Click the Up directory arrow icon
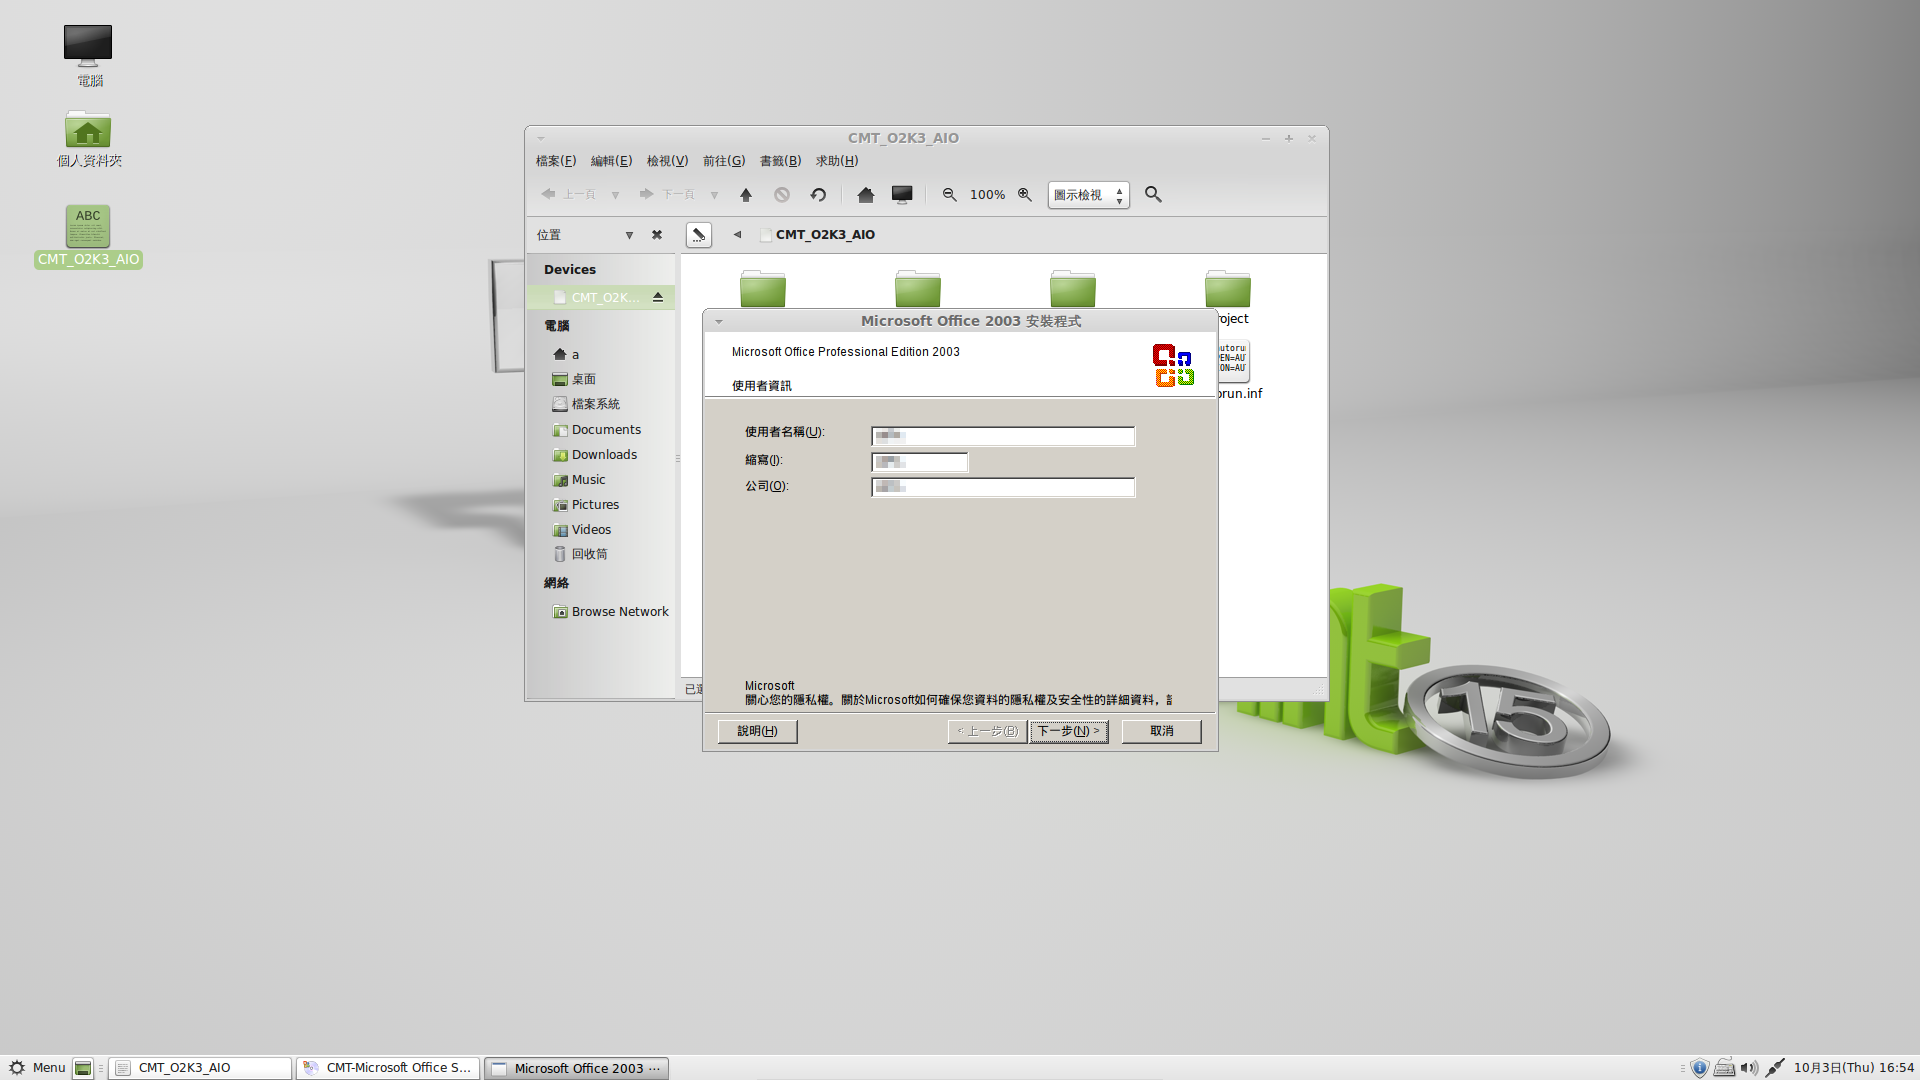Screen dimensions: 1920x1080 tap(745, 195)
